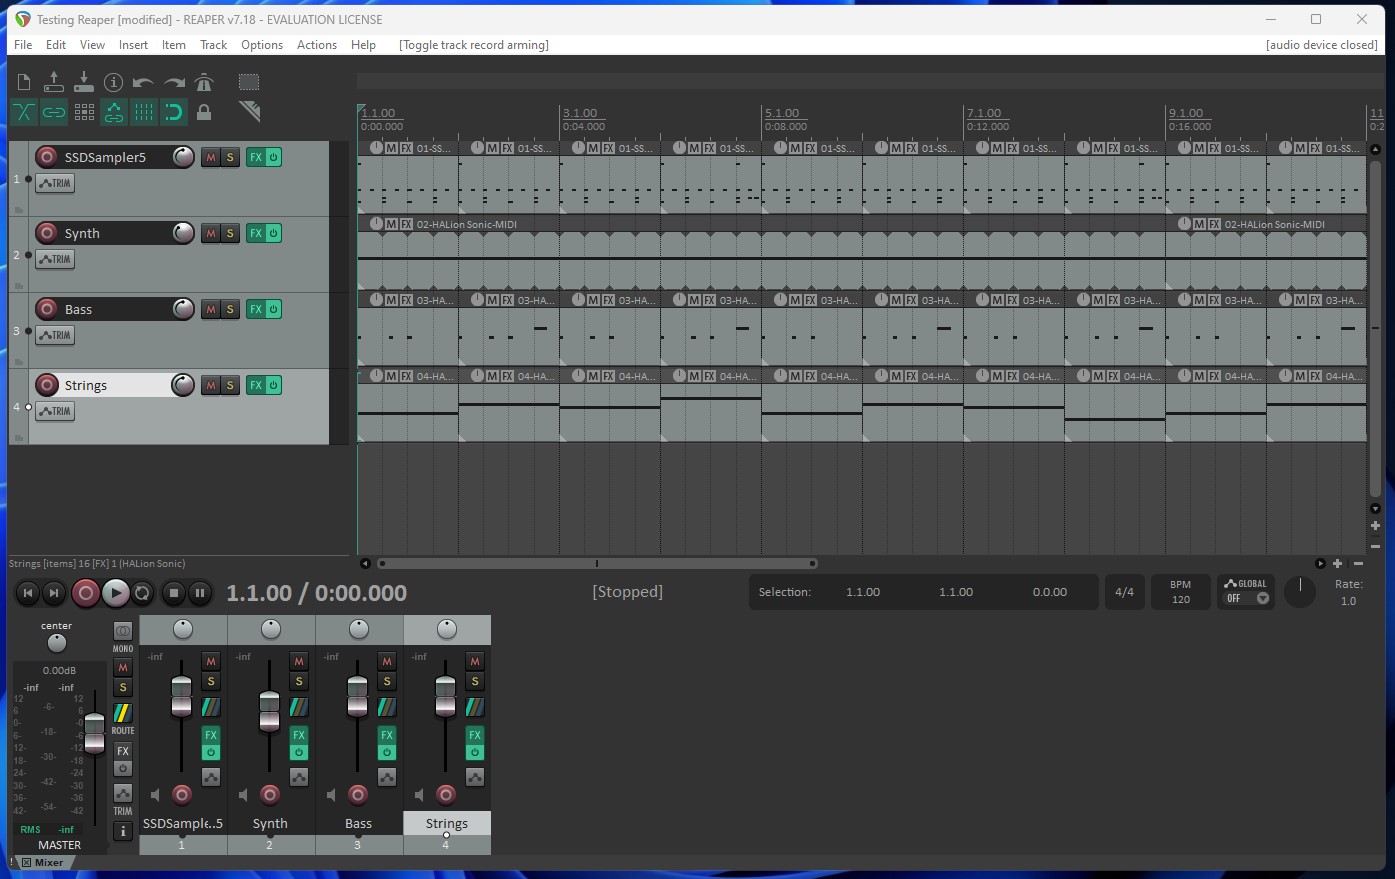Mute the Synth track in track panel
Screen dimensions: 1395x879
tap(210, 233)
